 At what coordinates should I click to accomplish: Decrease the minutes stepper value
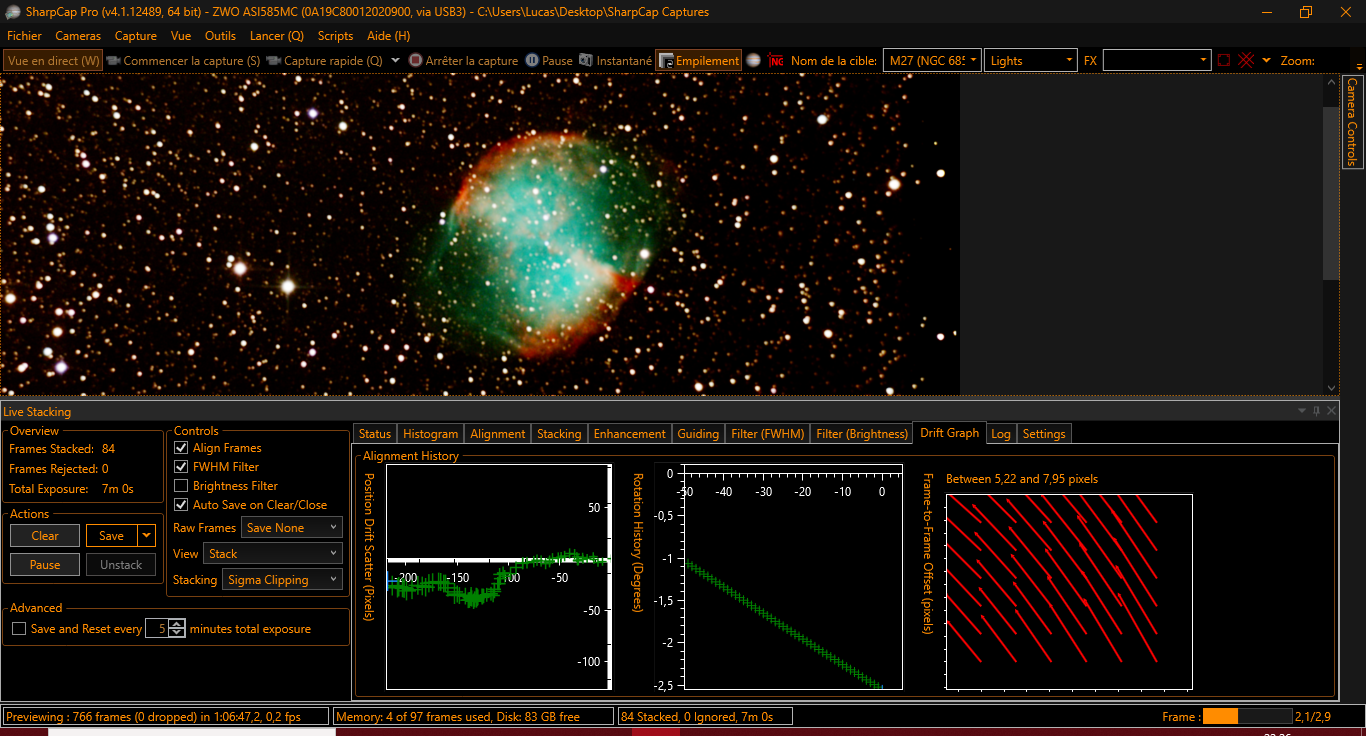[x=177, y=634]
